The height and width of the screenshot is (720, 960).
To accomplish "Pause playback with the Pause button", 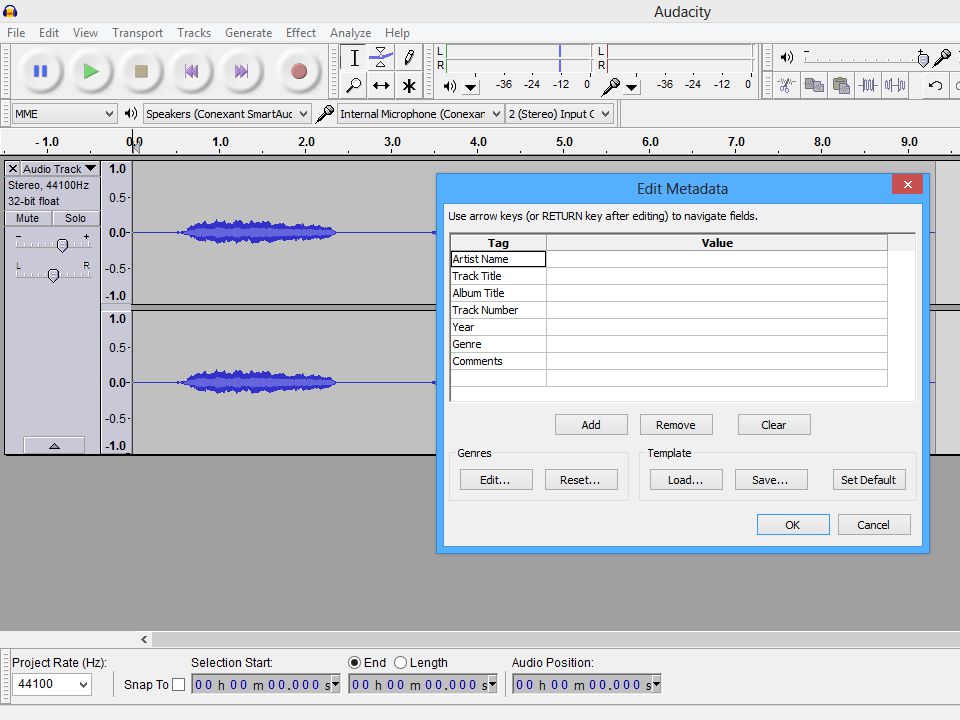I will [40, 72].
